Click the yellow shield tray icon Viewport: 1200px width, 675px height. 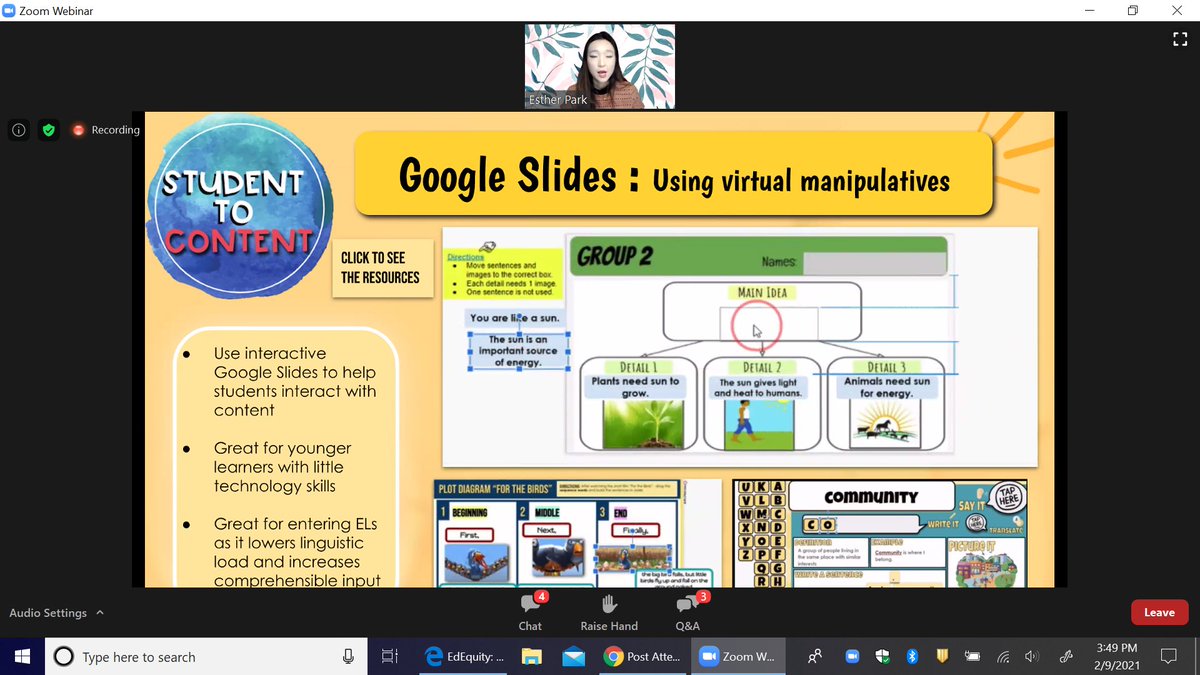(x=941, y=657)
